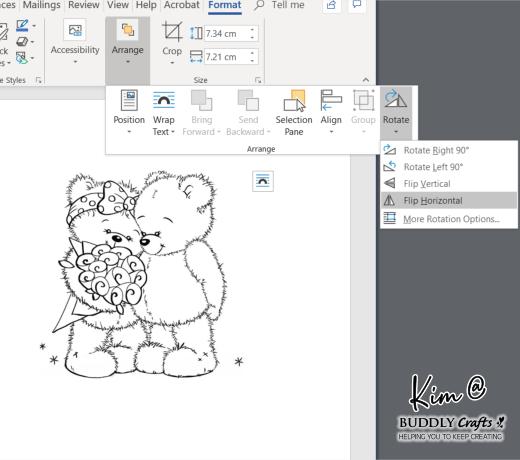Switch to the Review tab
The image size is (520, 460).
coord(84,5)
